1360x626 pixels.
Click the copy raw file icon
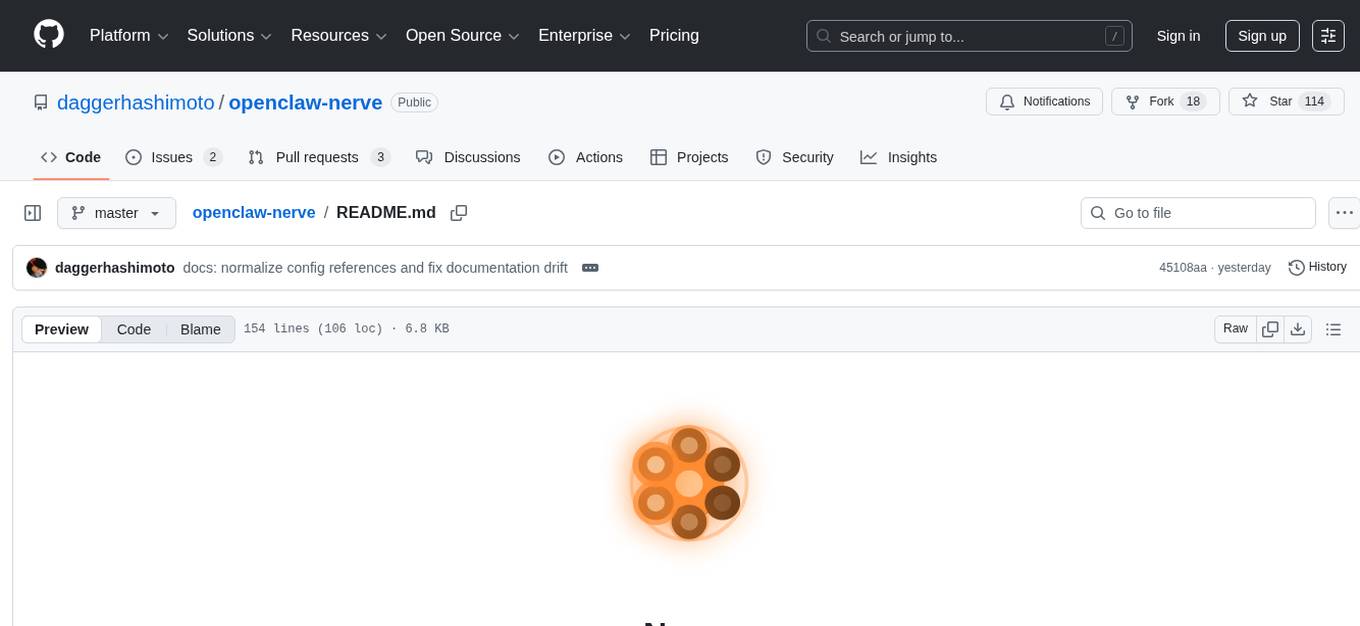1270,328
